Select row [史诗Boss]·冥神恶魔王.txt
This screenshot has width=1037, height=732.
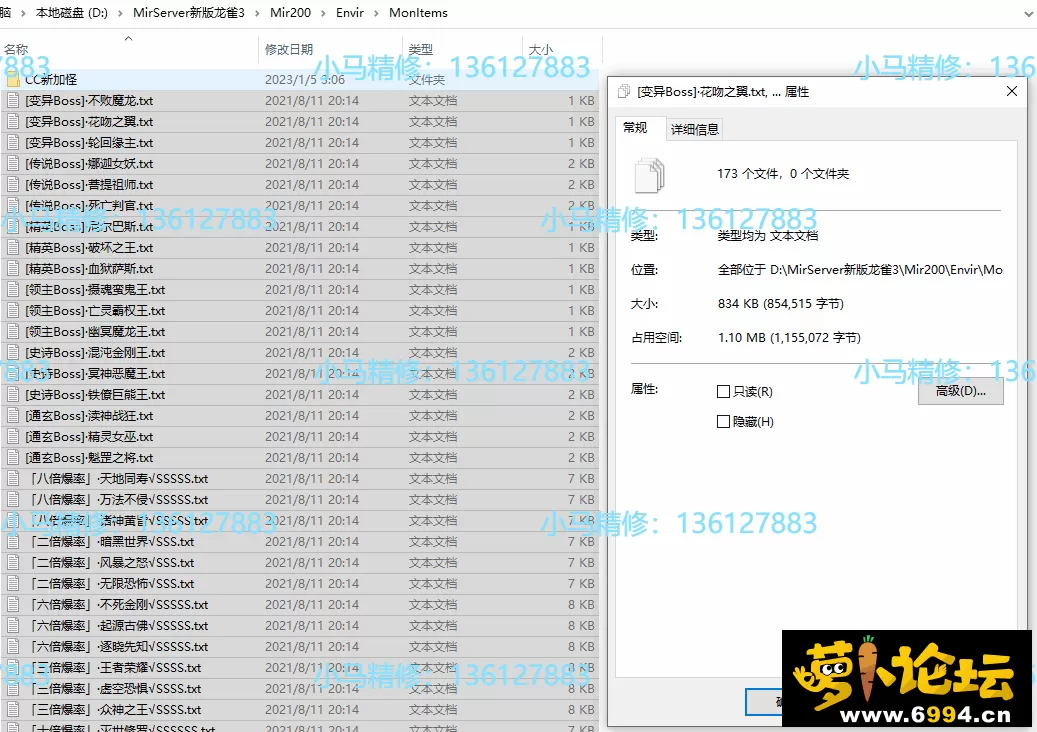(300, 374)
